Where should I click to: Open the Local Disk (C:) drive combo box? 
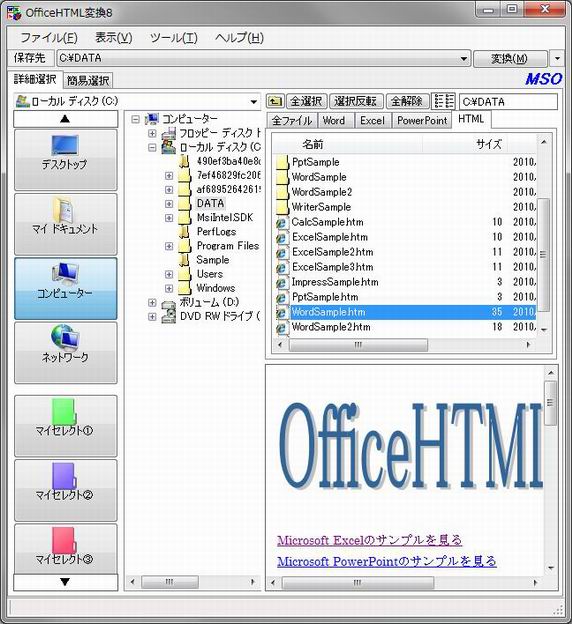click(137, 101)
